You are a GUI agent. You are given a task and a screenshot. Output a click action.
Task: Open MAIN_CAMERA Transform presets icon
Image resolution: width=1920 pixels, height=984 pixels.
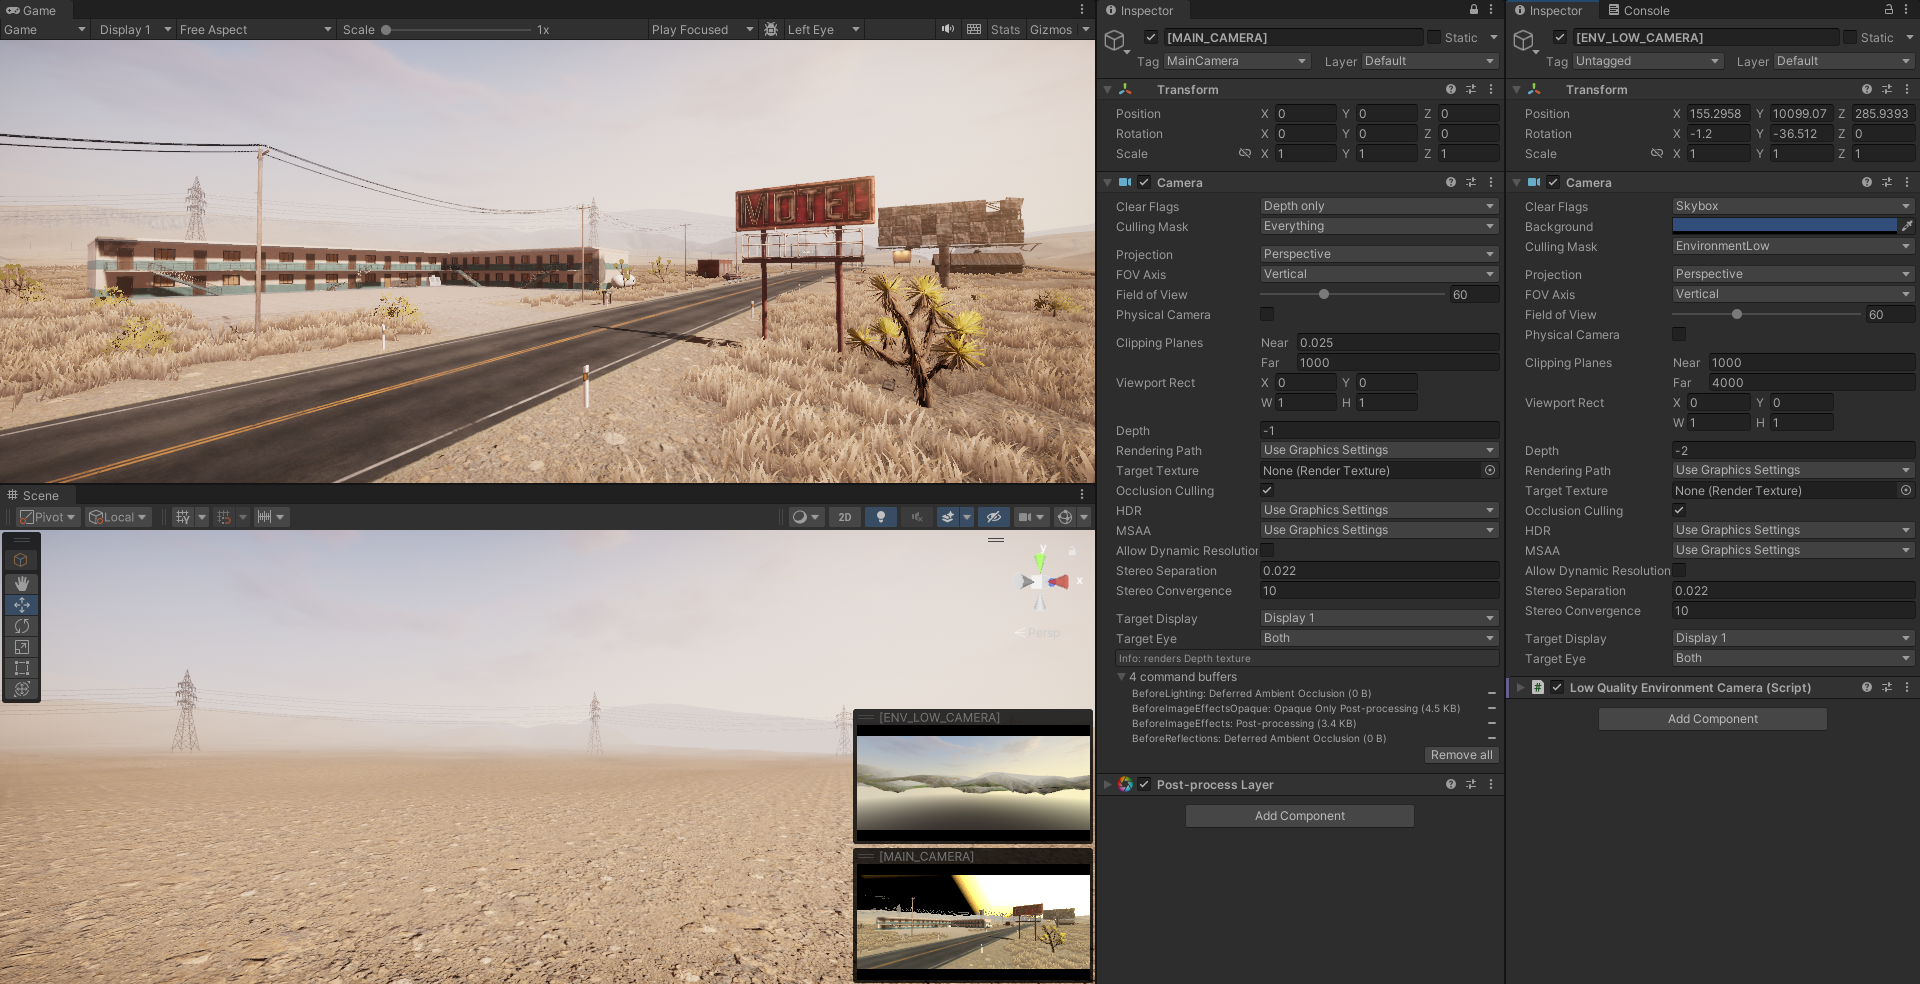tap(1471, 89)
